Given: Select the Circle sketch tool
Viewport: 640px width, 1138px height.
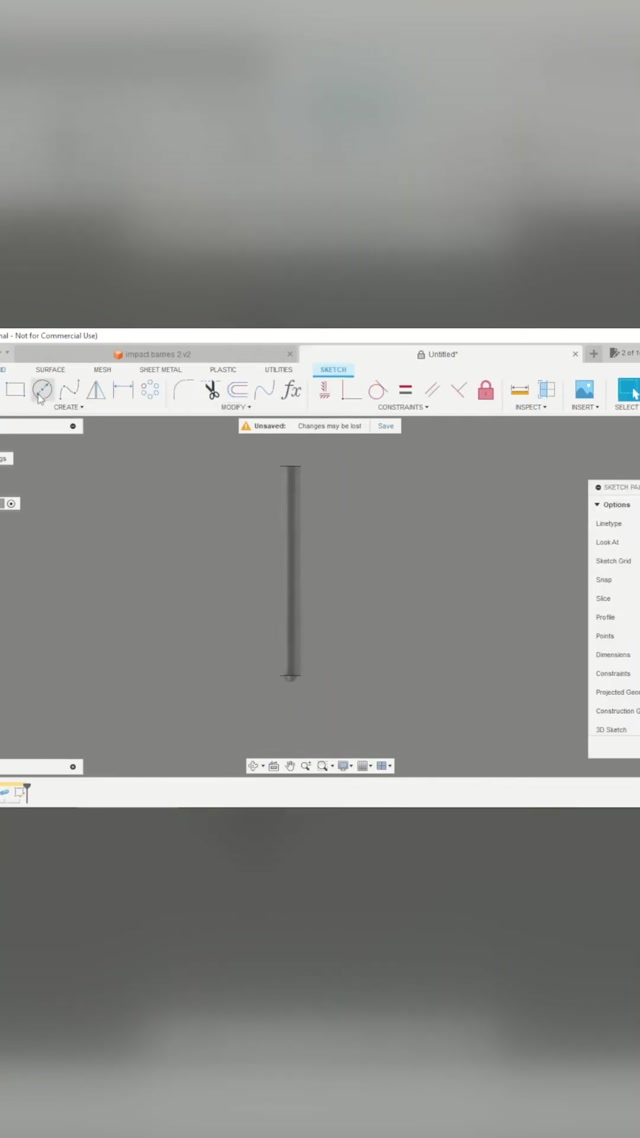Looking at the screenshot, I should pos(42,390).
